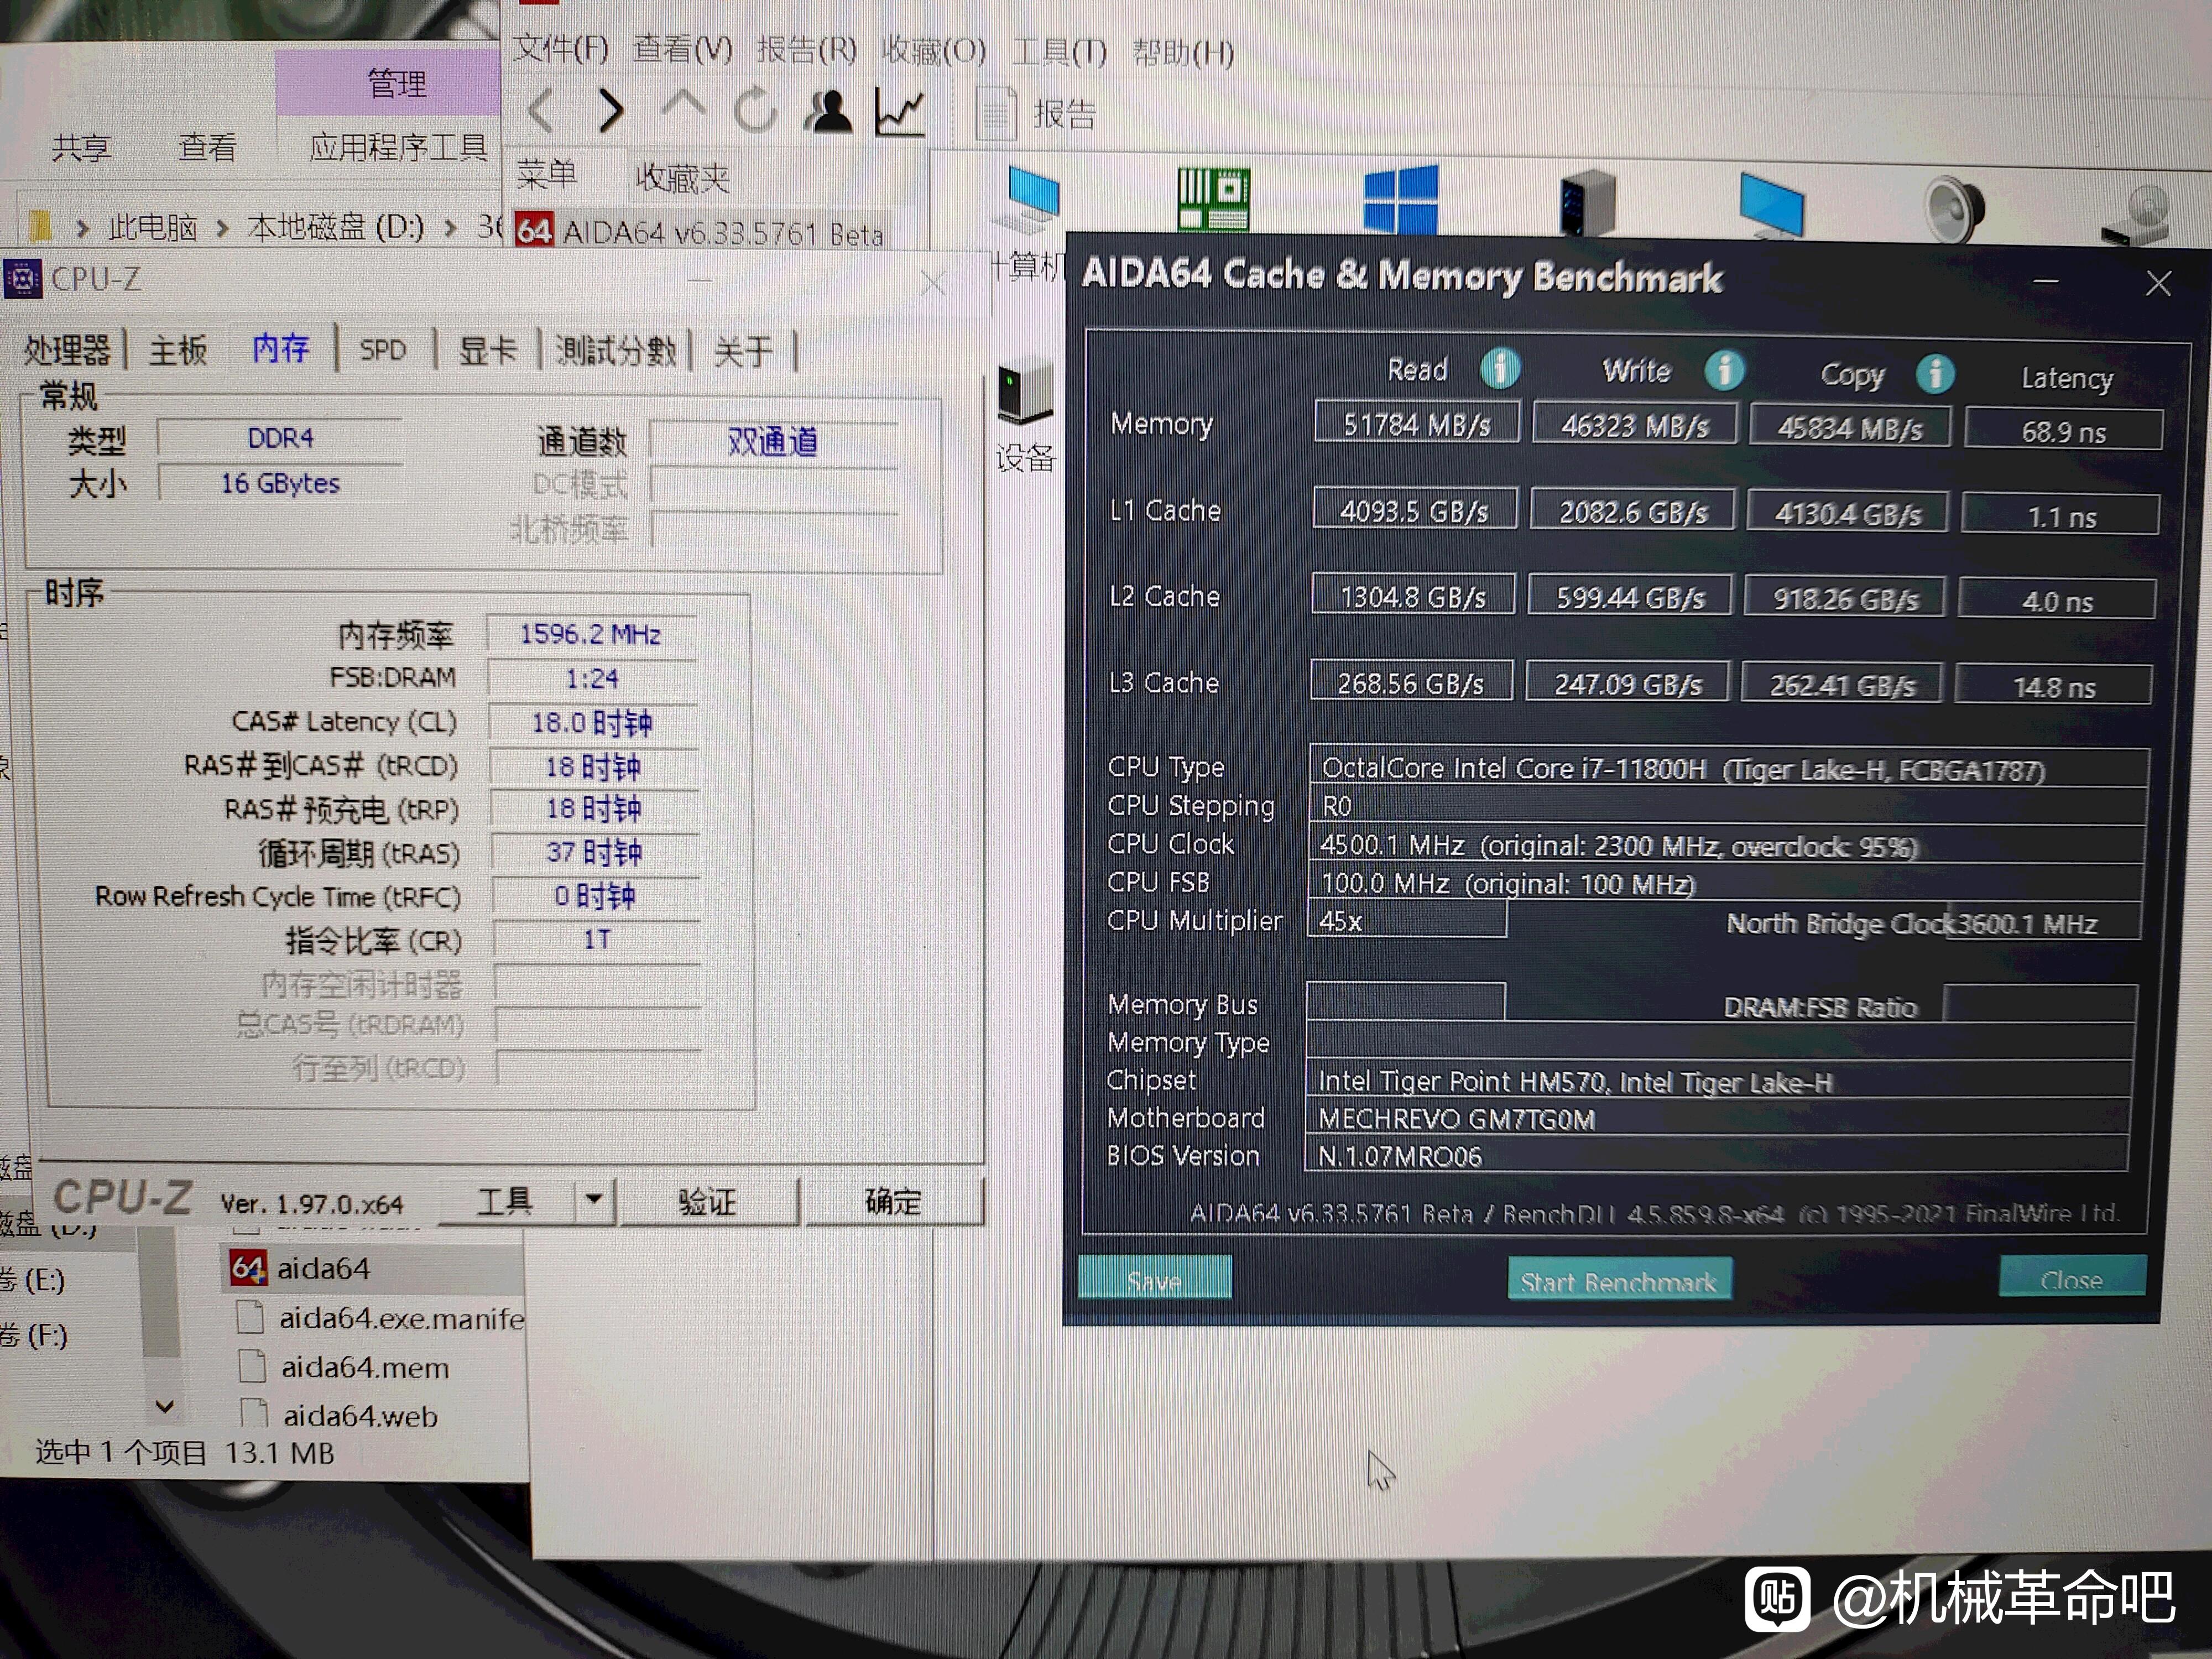Open the 应用程序工具 ribbon tab
This screenshot has width=2212, height=1659.
(398, 147)
